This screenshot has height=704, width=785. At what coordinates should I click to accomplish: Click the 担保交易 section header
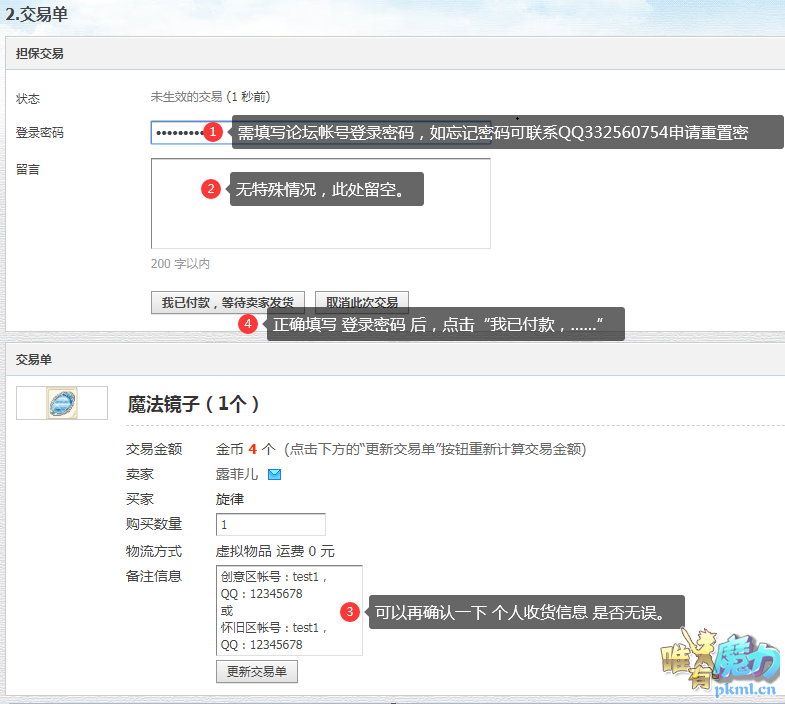[40, 54]
